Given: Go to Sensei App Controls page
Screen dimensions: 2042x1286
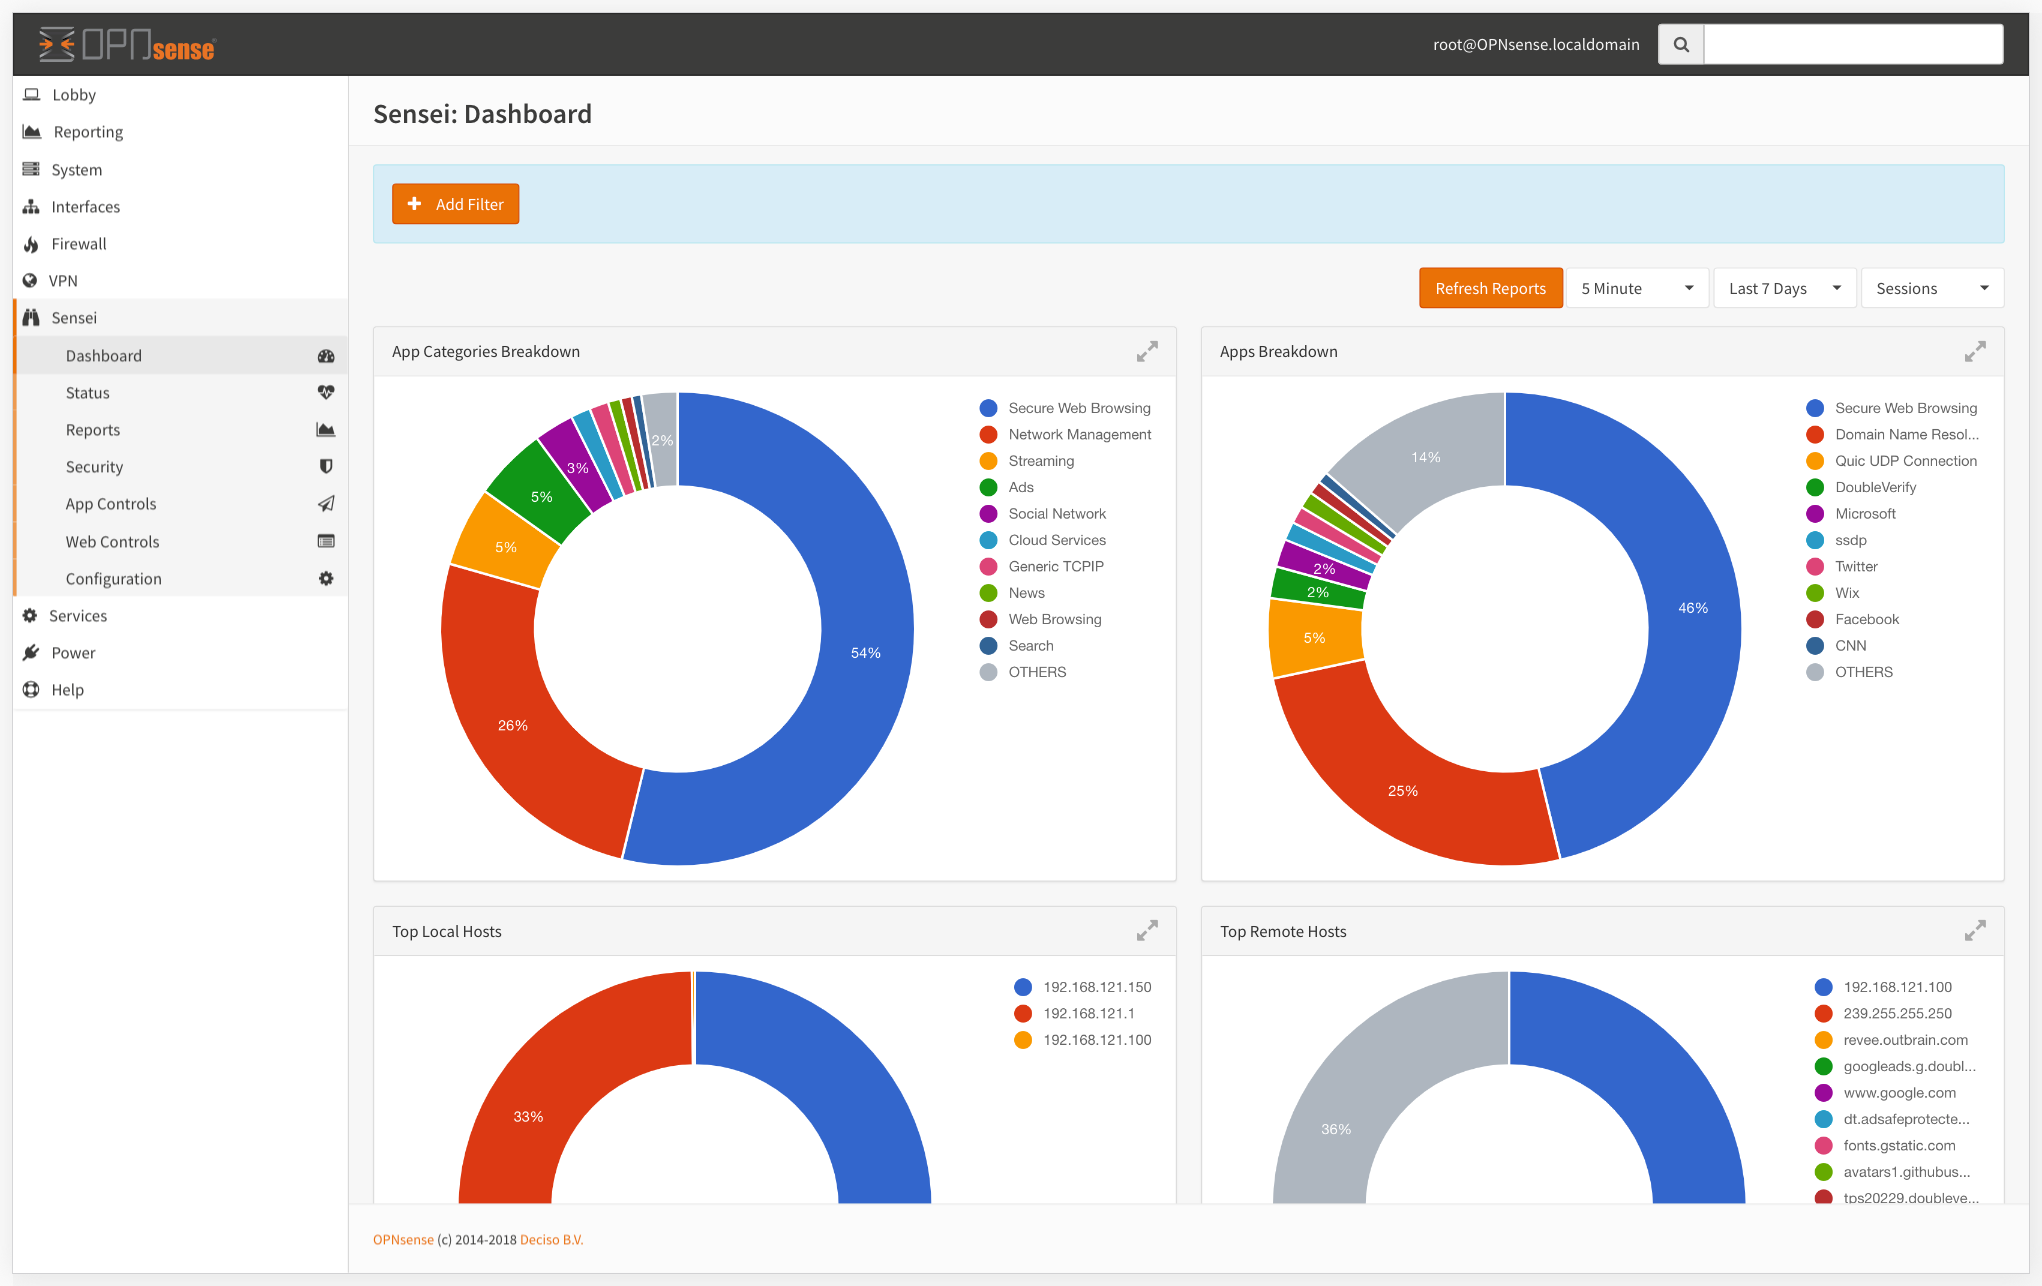Looking at the screenshot, I should coord(182,503).
